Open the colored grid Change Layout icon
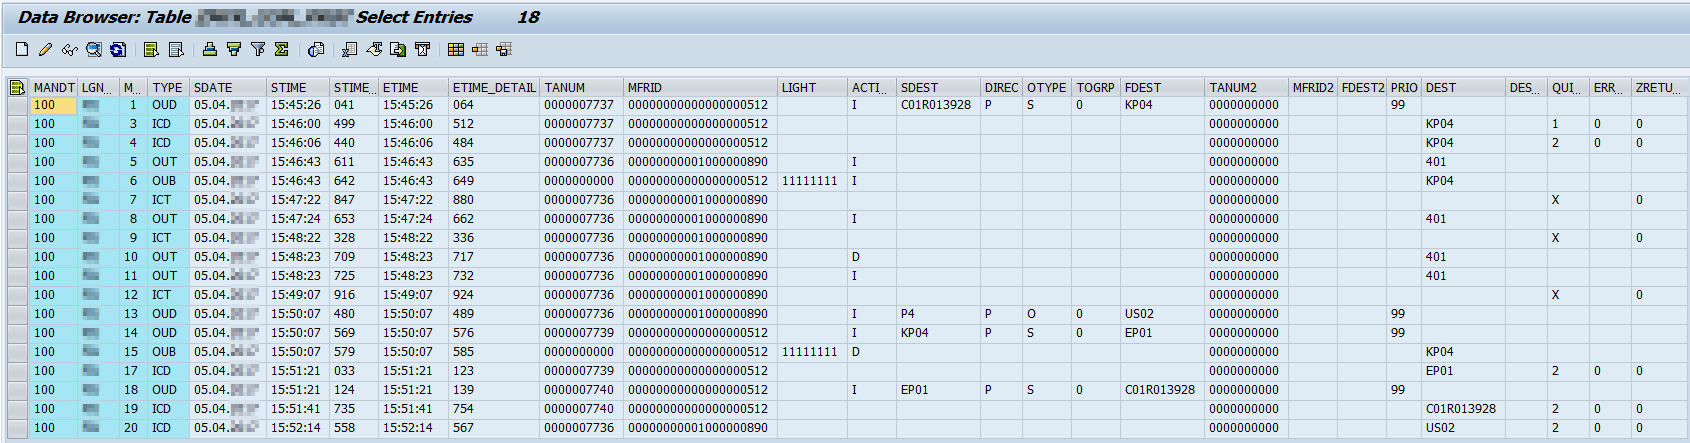 [456, 49]
